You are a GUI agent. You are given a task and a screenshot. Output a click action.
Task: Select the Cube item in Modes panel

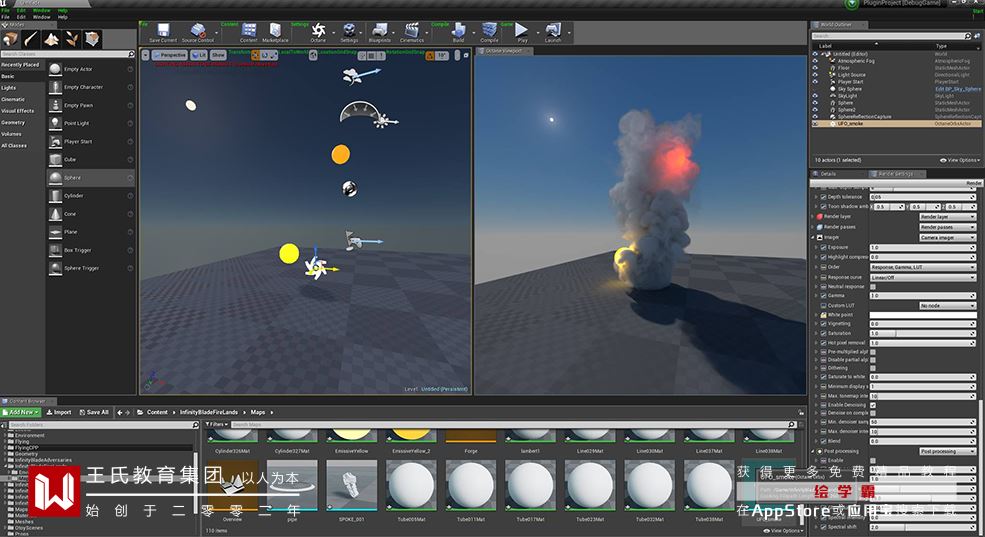point(91,160)
